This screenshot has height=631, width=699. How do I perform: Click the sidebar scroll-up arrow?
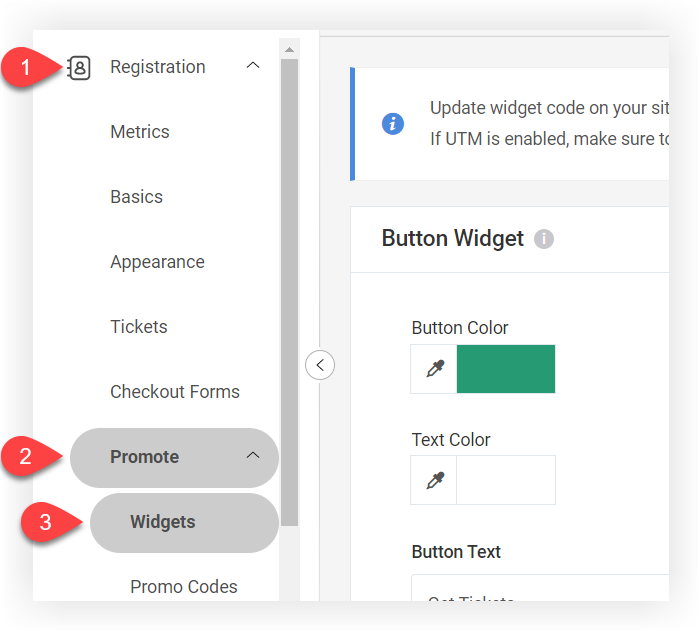(x=289, y=49)
